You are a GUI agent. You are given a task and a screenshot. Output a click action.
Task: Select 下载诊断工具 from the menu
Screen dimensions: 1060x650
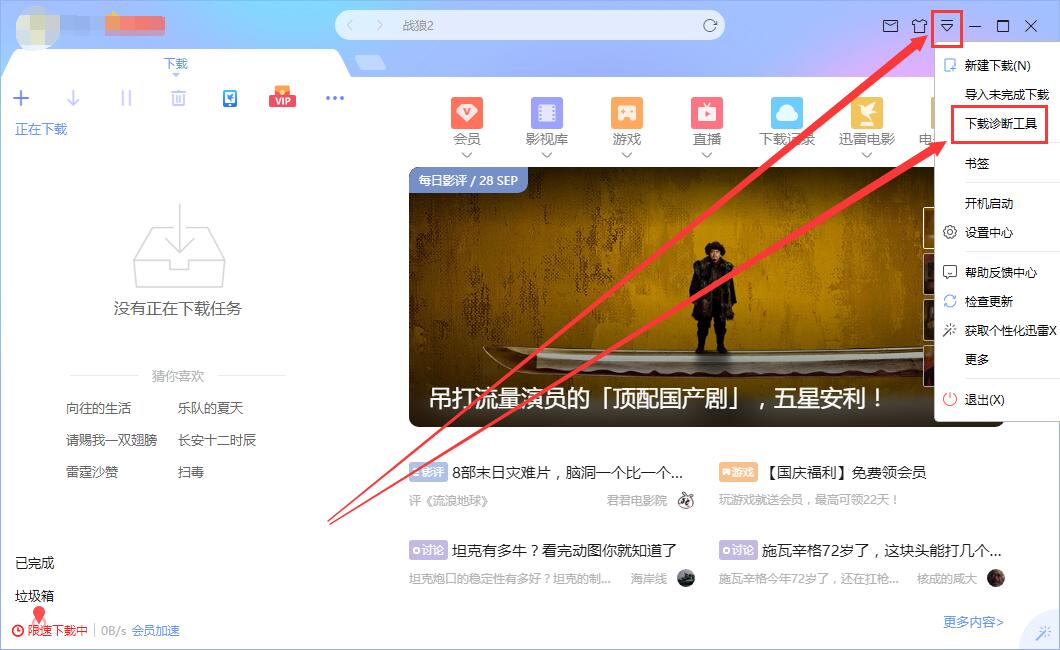click(998, 125)
